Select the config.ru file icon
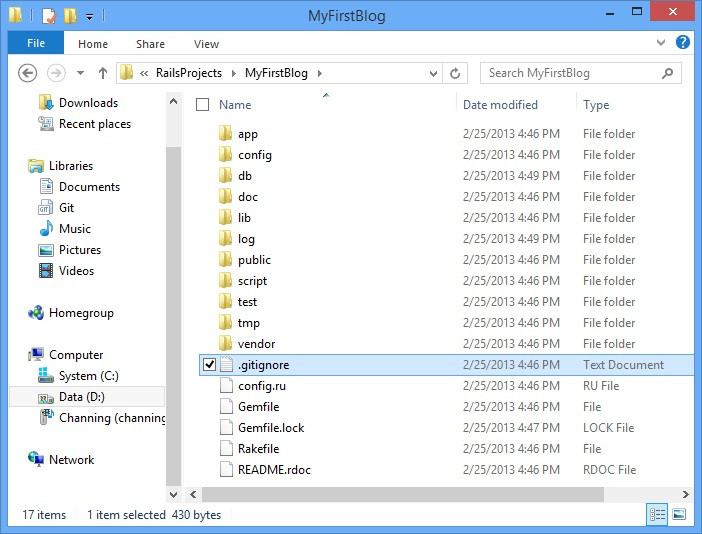This screenshot has width=702, height=534. coord(226,385)
